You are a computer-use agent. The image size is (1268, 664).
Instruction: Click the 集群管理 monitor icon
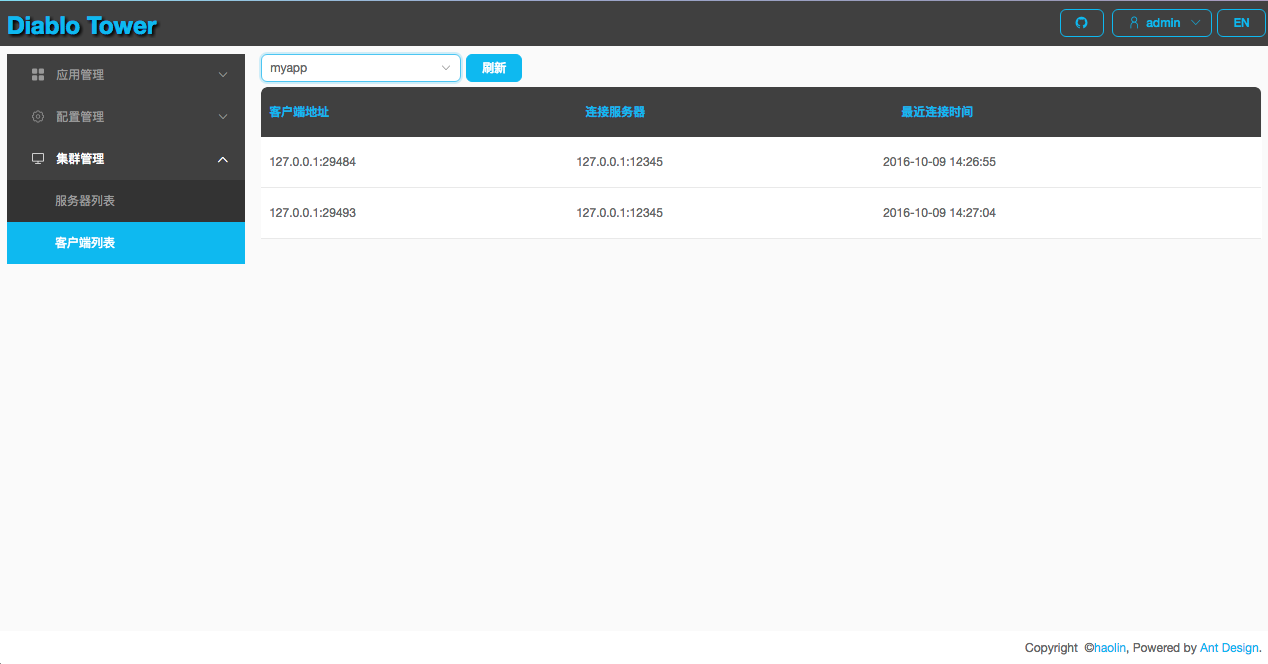coord(38,159)
